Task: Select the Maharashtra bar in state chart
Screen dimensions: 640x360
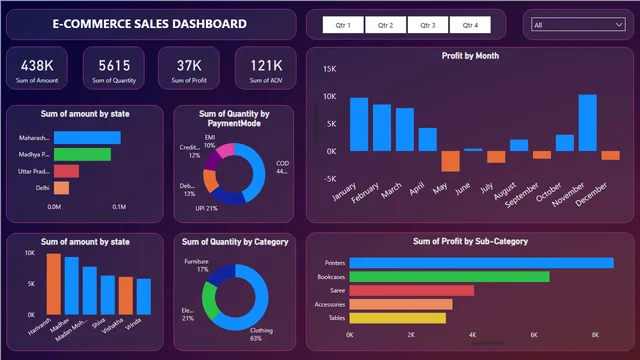Action: click(87, 138)
